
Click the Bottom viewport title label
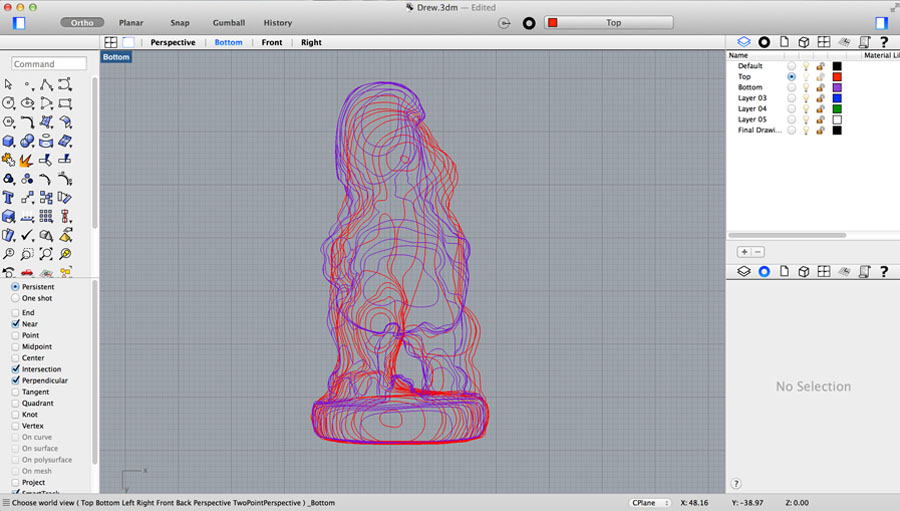click(x=117, y=57)
